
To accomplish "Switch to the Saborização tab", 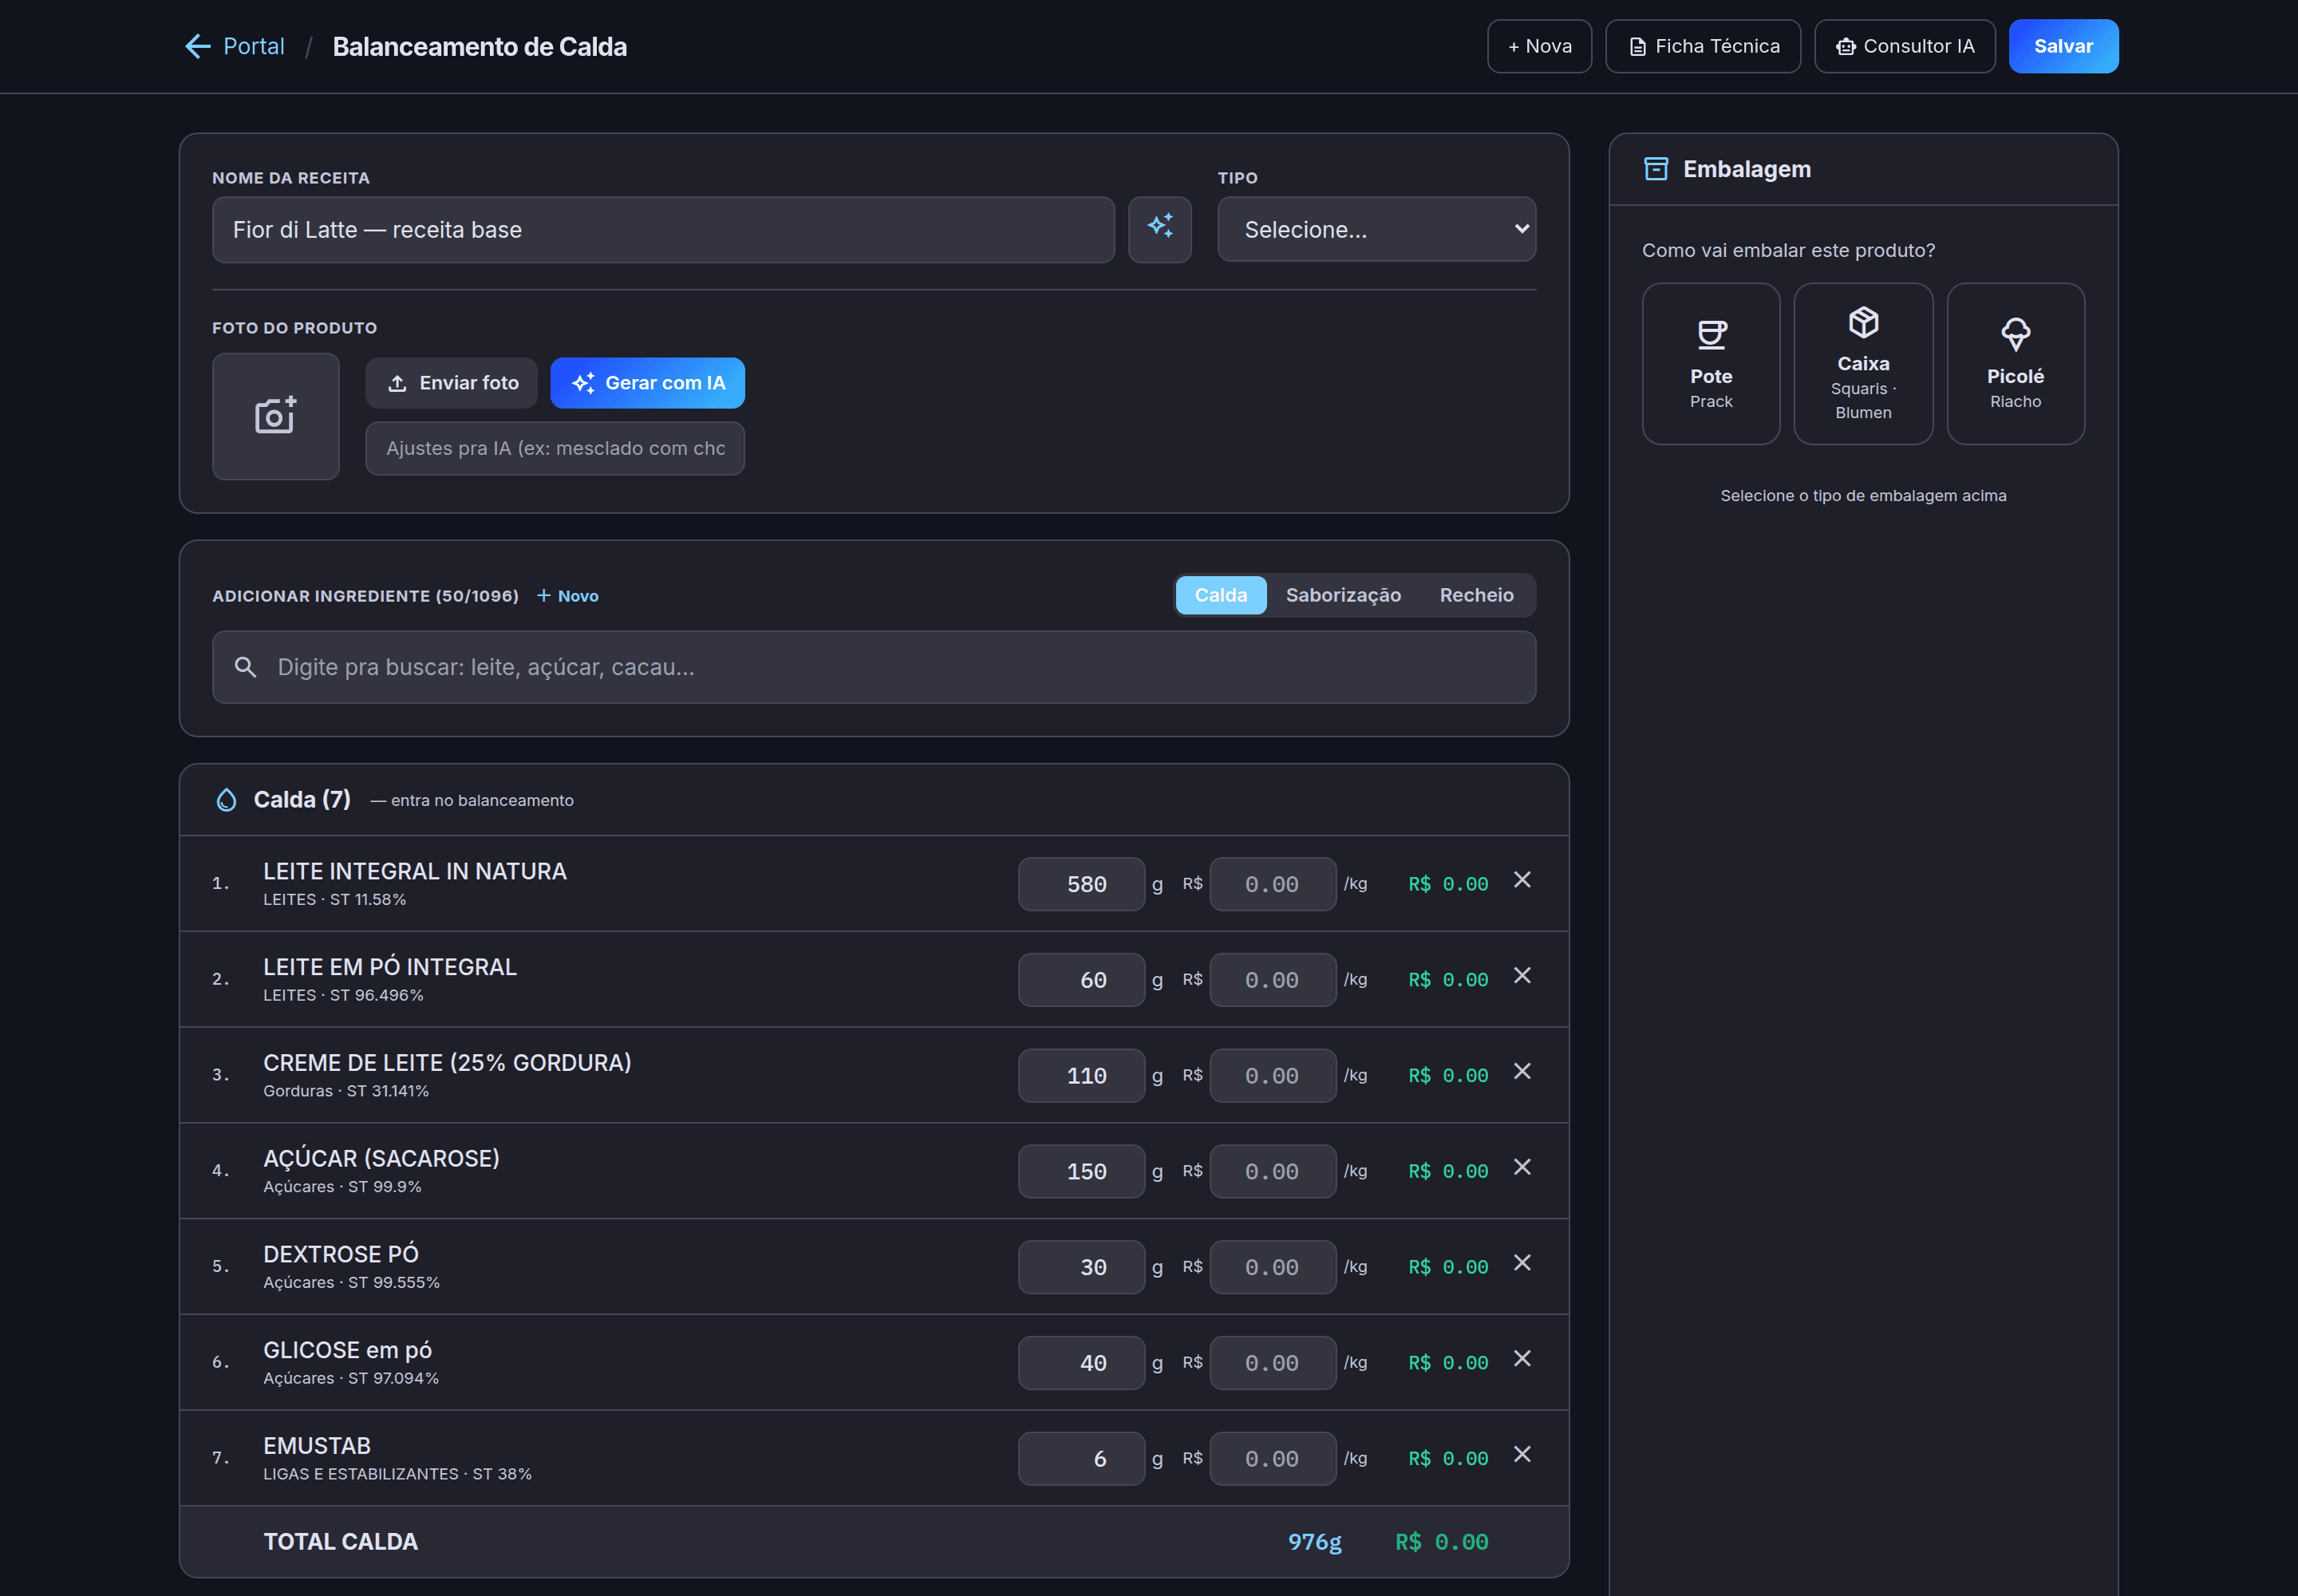I will (1342, 595).
